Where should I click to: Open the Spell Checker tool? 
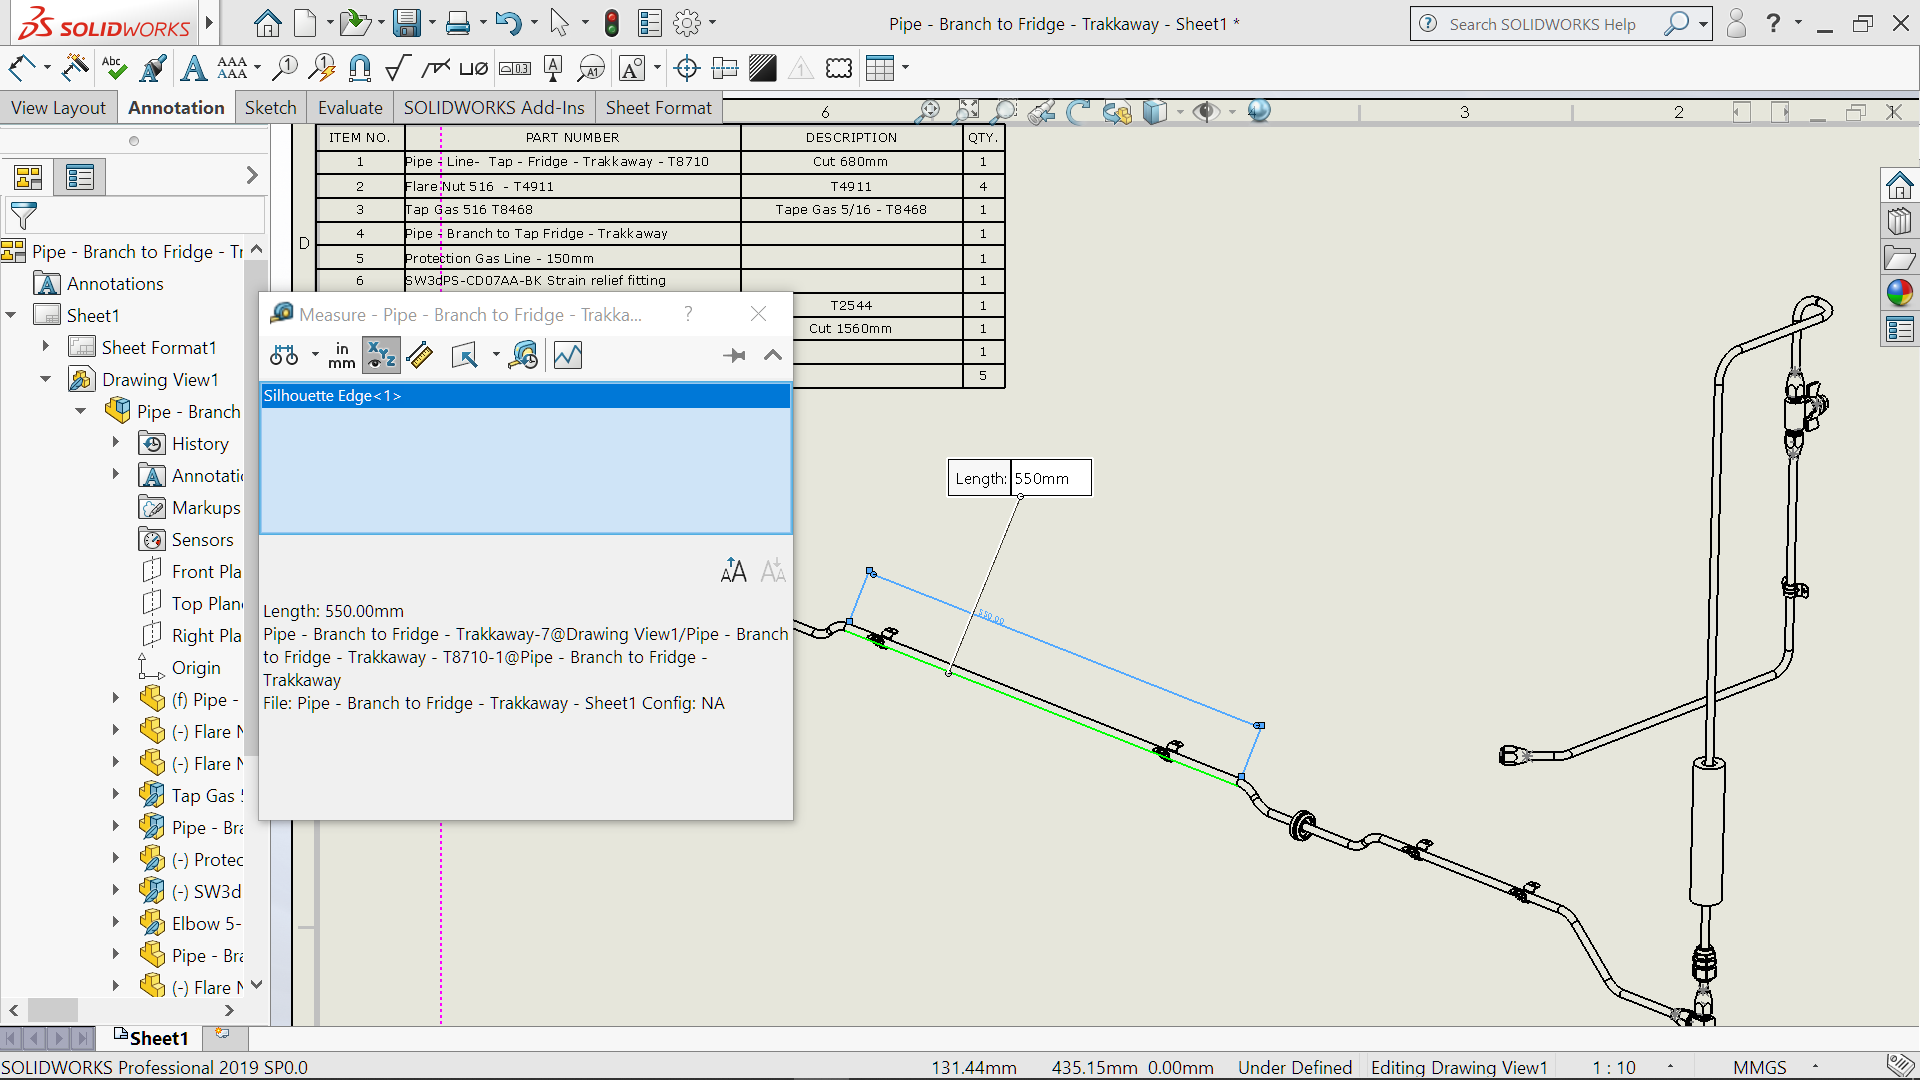click(x=114, y=68)
